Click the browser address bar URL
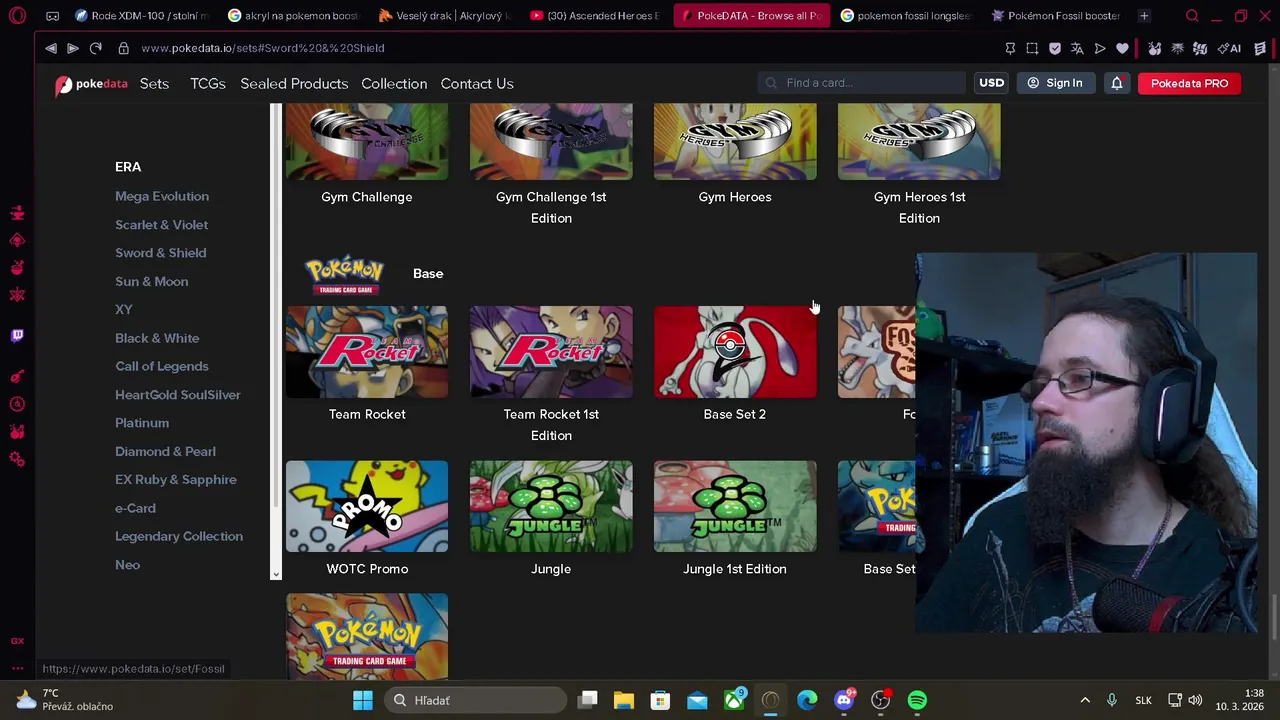The width and height of the screenshot is (1280, 720). (x=263, y=48)
